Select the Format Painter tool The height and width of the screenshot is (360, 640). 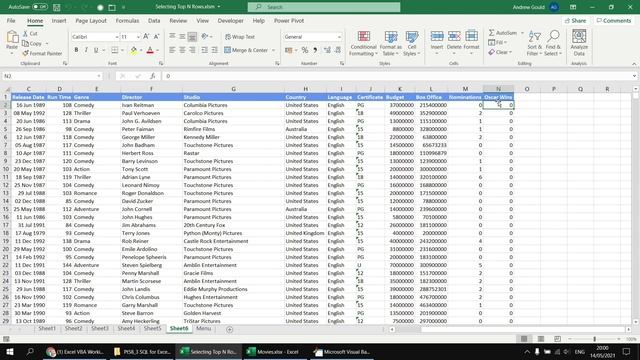pos(42,53)
